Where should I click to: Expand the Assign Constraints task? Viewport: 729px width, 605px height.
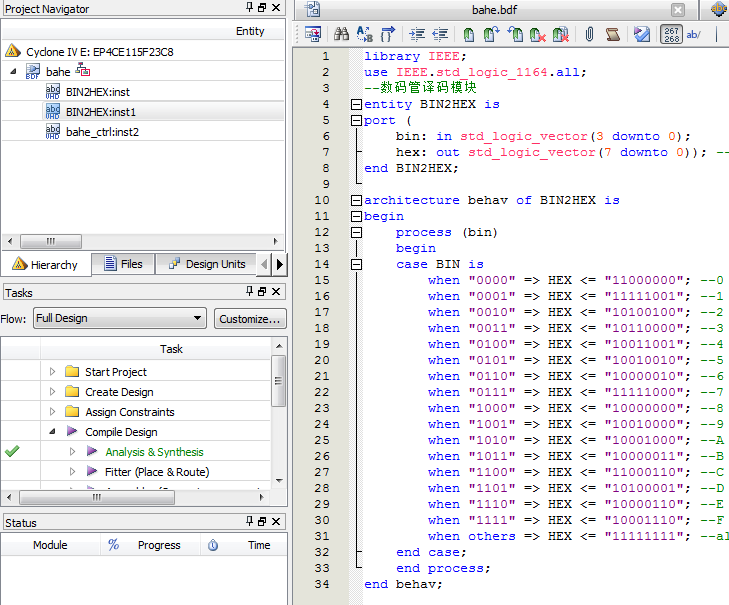53,412
